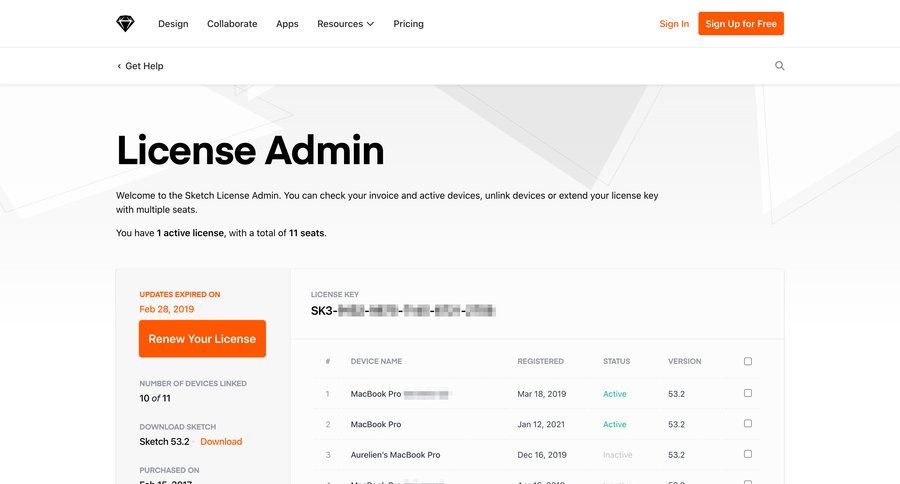The height and width of the screenshot is (484, 900).
Task: Click the Inactive status of row 3
Action: point(618,455)
